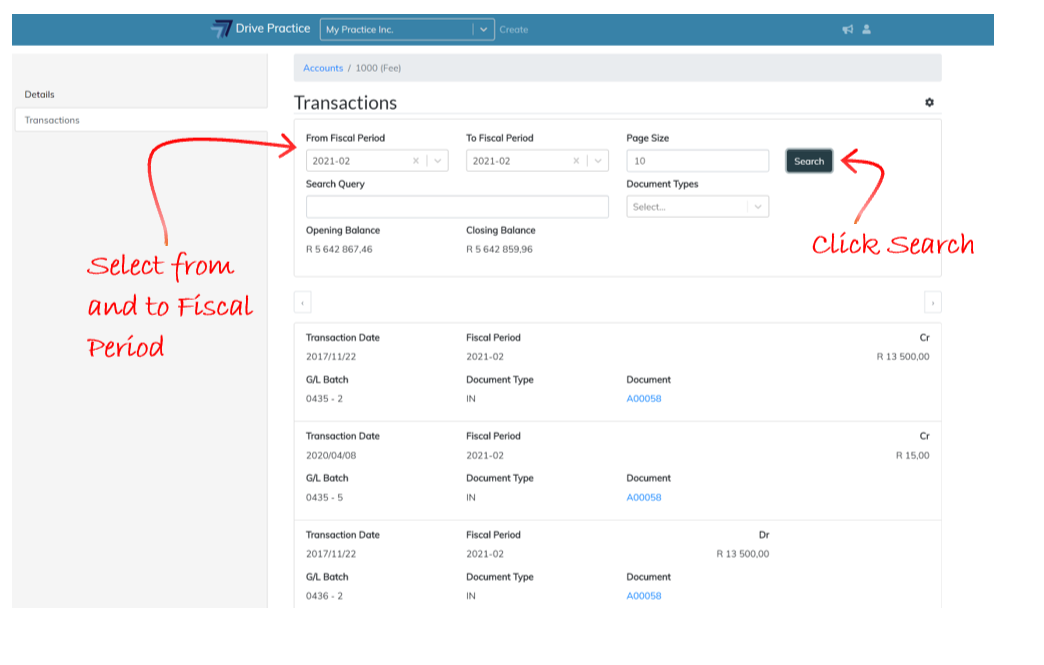
Task: Go to previous page of transactions
Action: tap(303, 303)
